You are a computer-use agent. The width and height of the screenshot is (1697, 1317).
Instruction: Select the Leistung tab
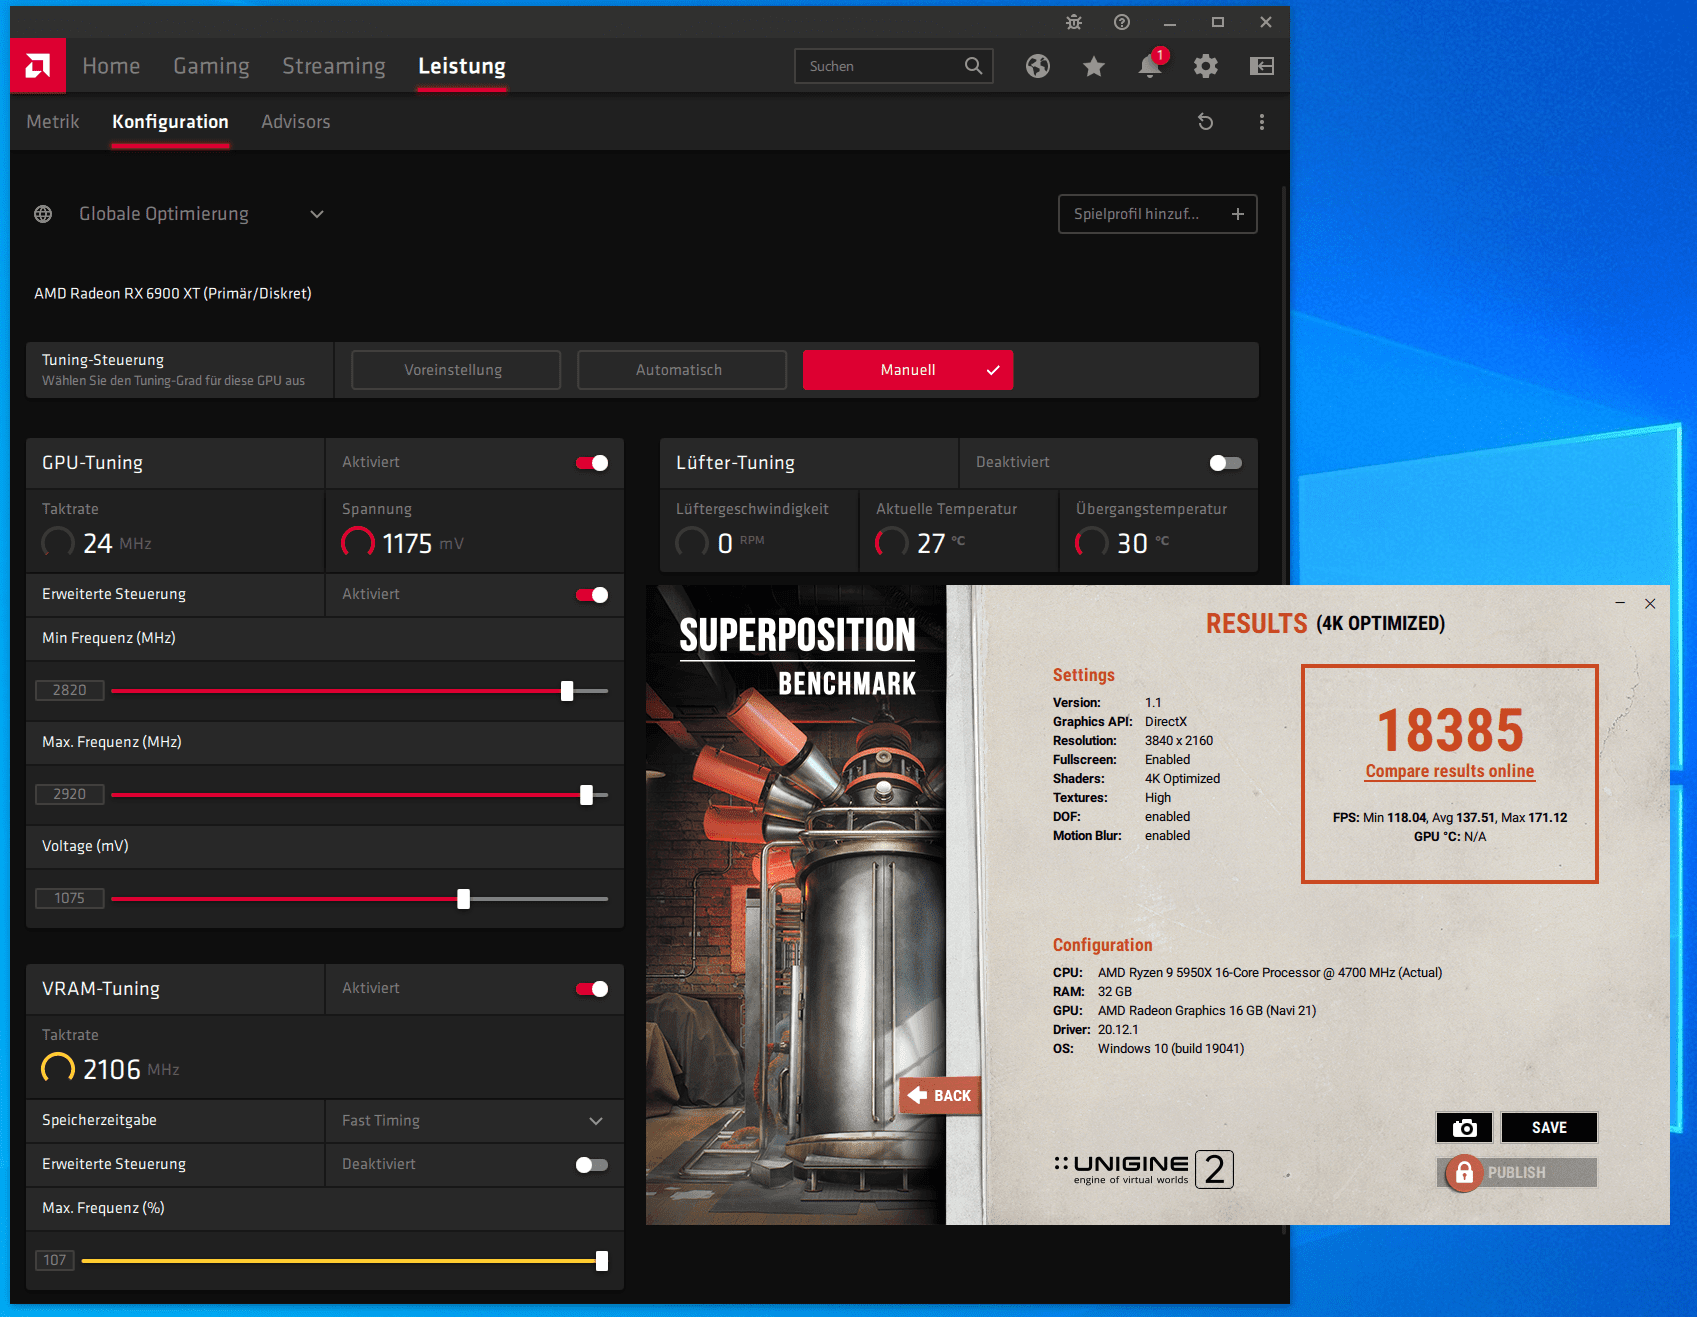click(x=462, y=66)
